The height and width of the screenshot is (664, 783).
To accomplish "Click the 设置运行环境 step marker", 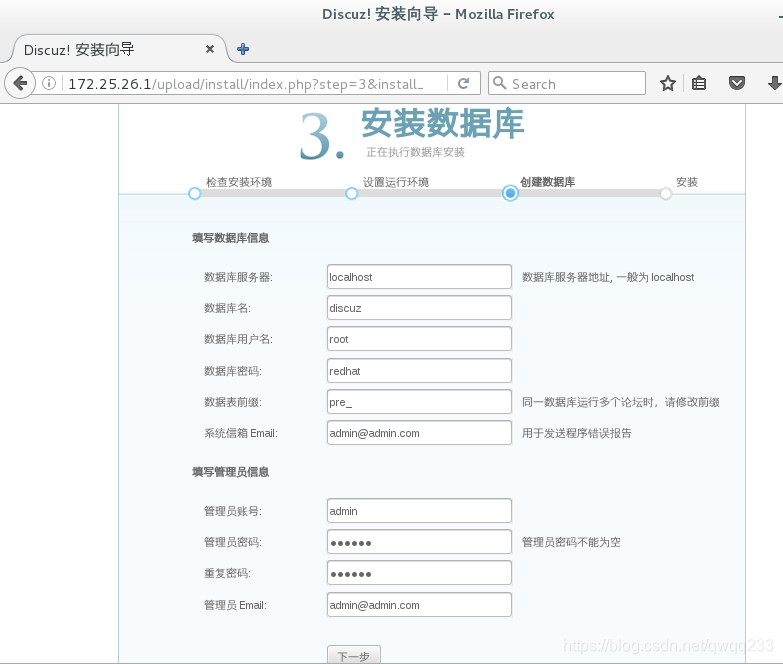I will (x=352, y=194).
